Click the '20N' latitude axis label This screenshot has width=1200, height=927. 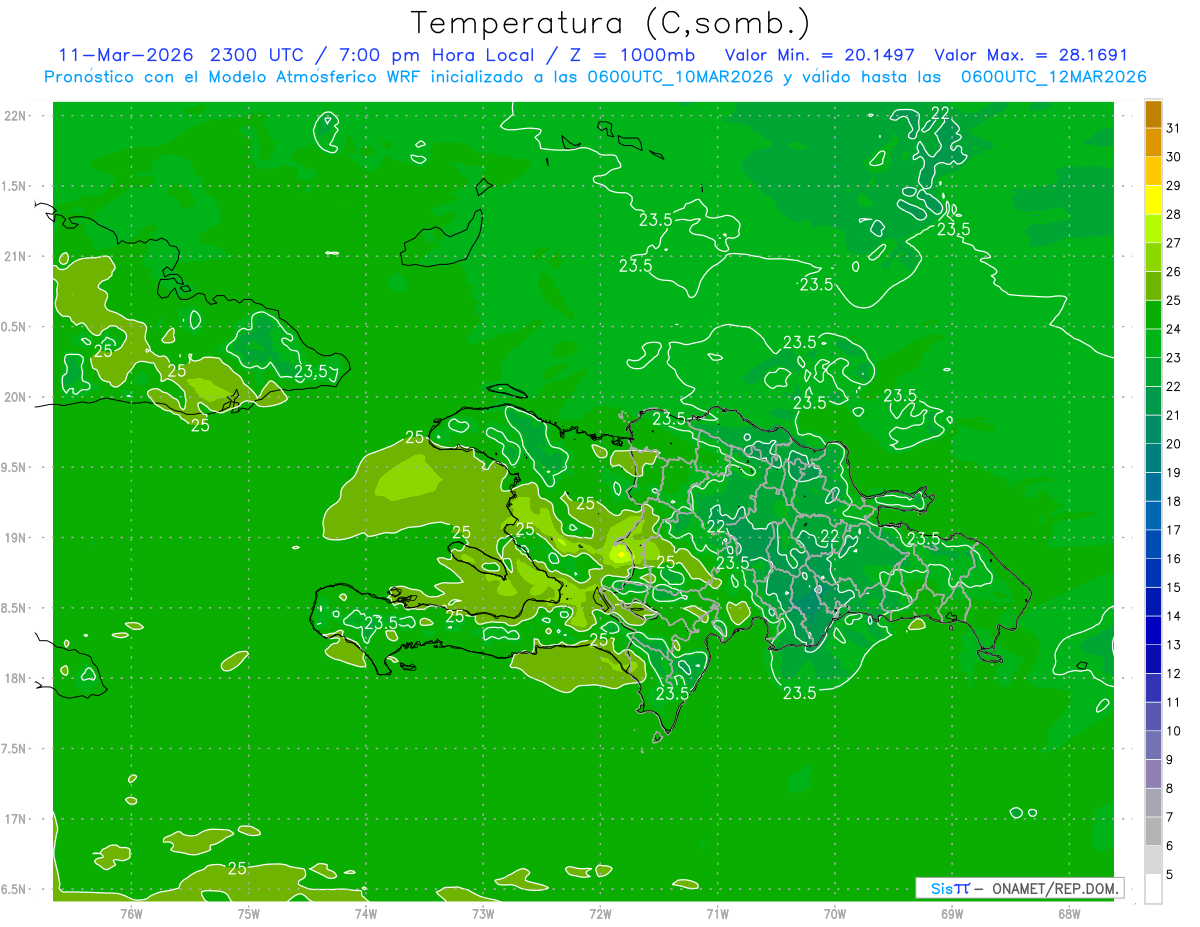[16, 397]
